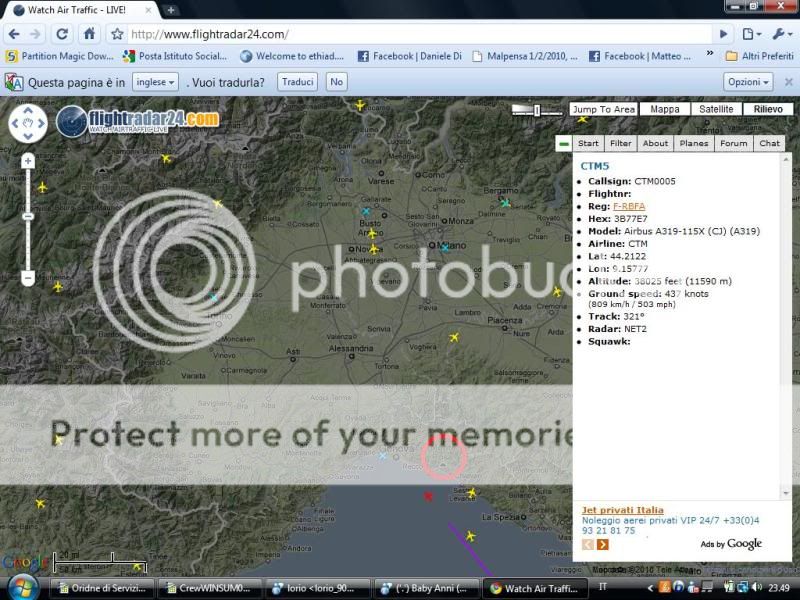Bookmark this page with the star icon
Image resolution: width=800 pixels, height=600 pixels.
click(117, 34)
